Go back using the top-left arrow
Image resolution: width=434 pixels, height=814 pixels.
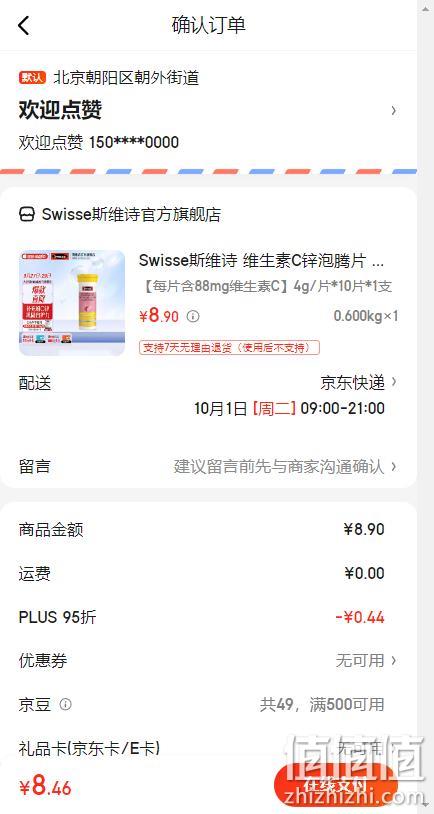[24, 25]
